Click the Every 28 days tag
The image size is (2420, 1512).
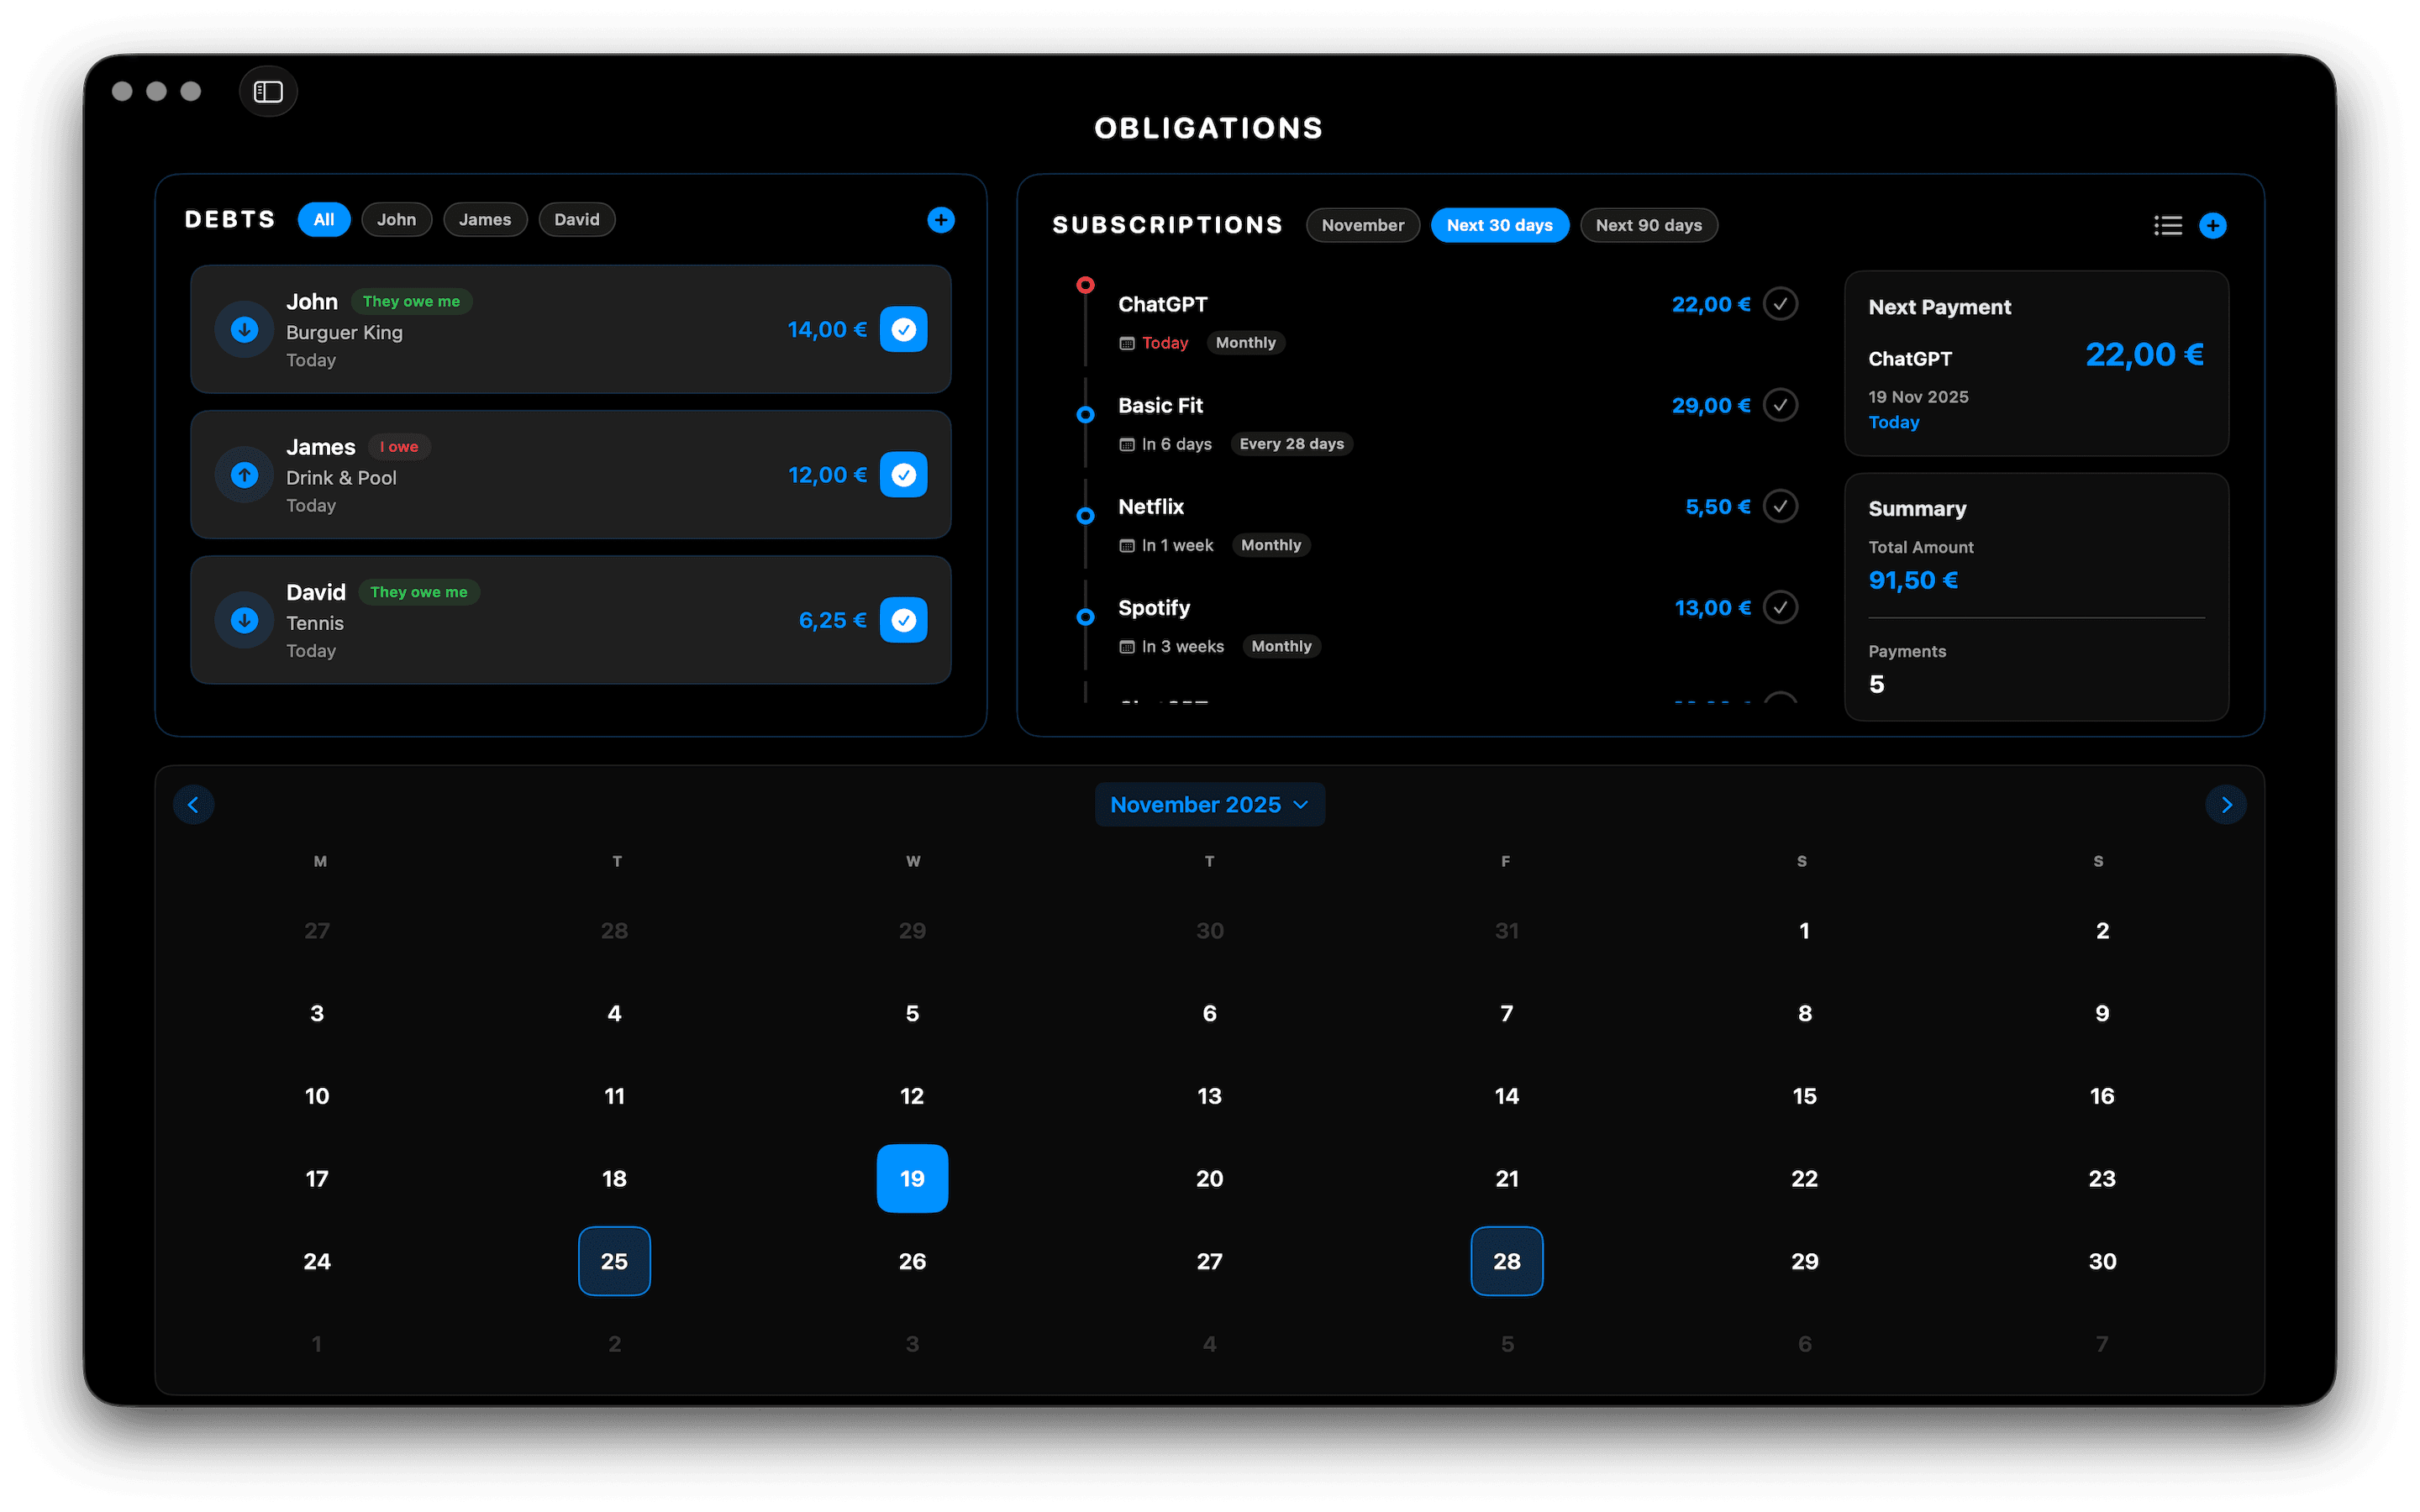coord(1291,444)
